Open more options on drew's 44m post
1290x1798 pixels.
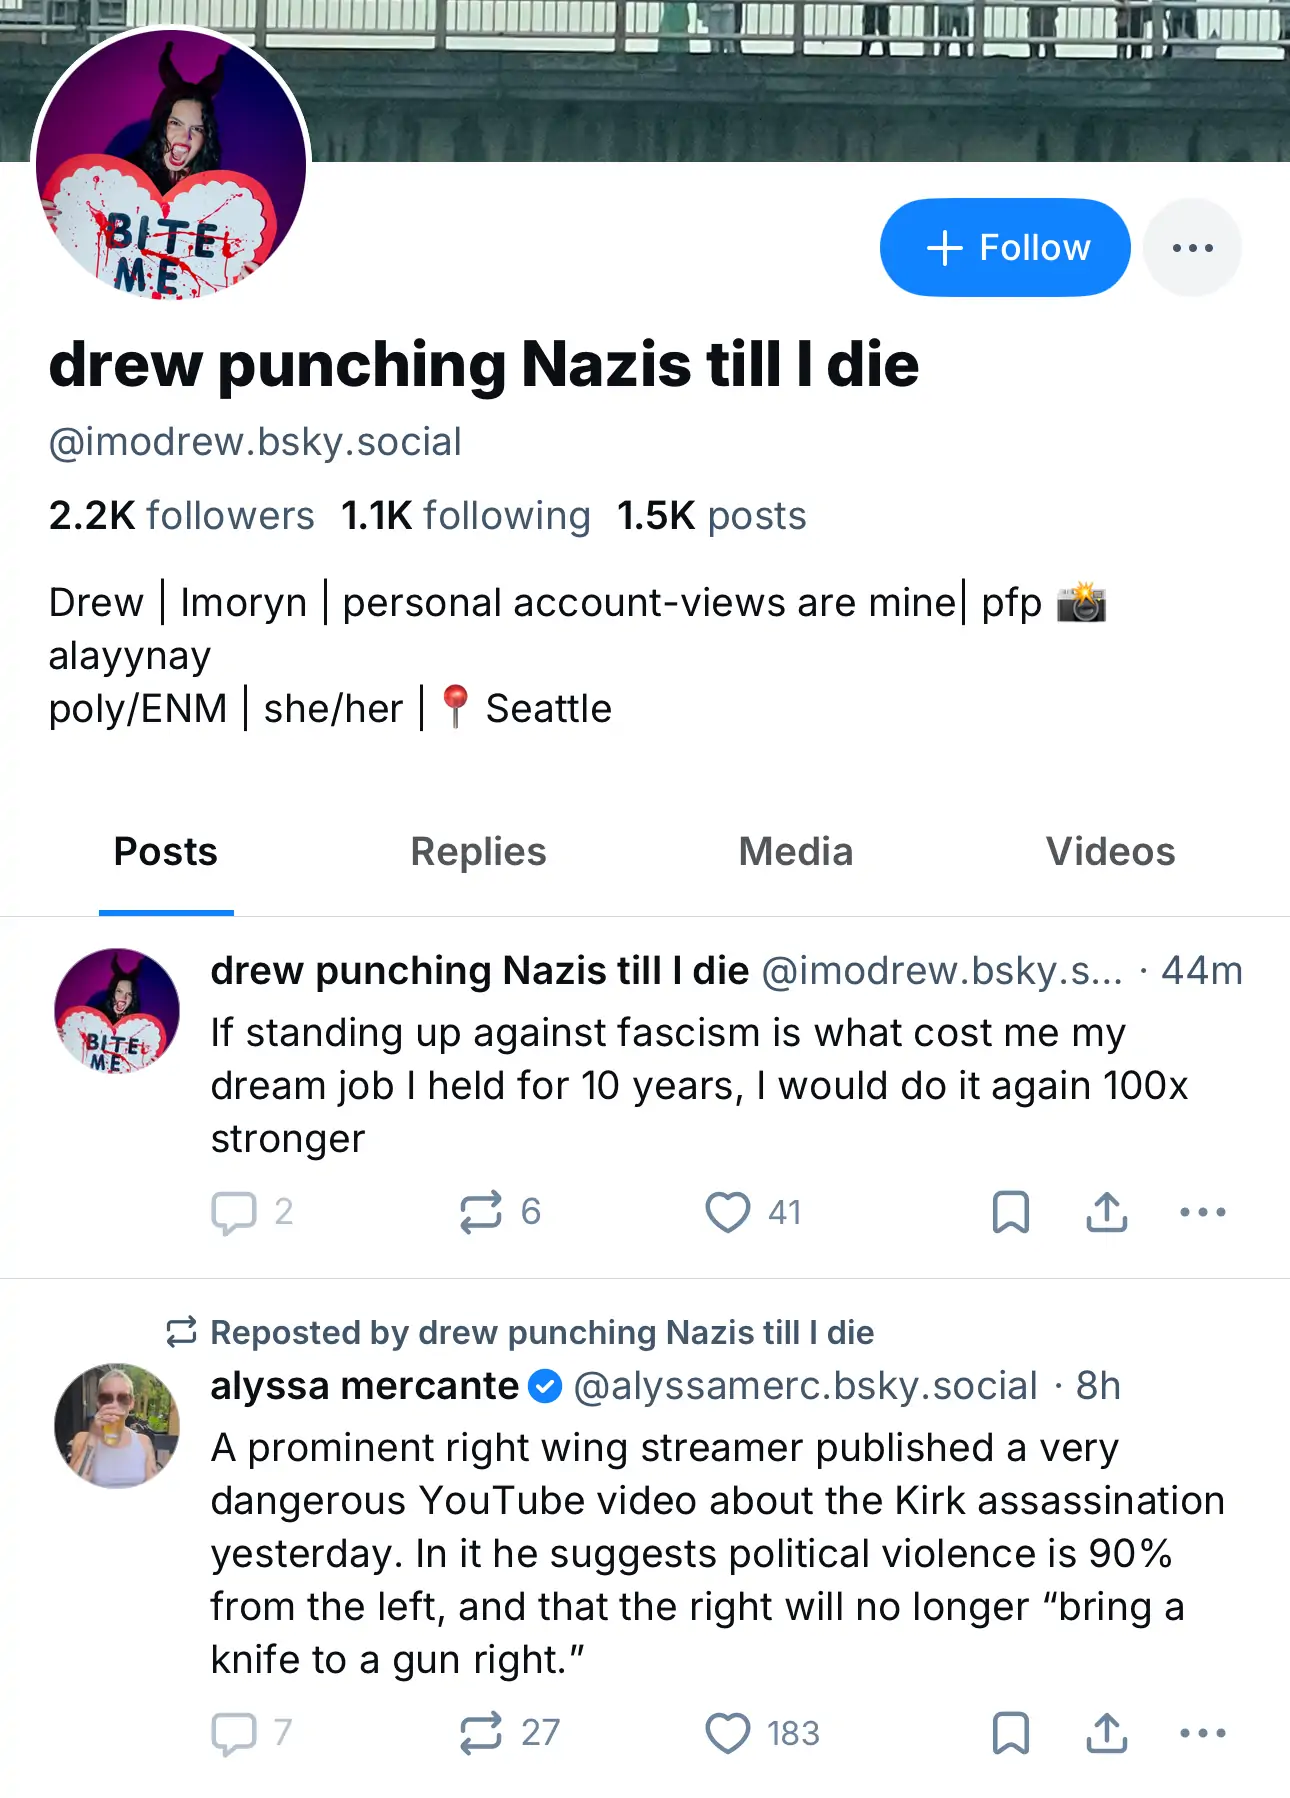pyautogui.click(x=1202, y=1212)
